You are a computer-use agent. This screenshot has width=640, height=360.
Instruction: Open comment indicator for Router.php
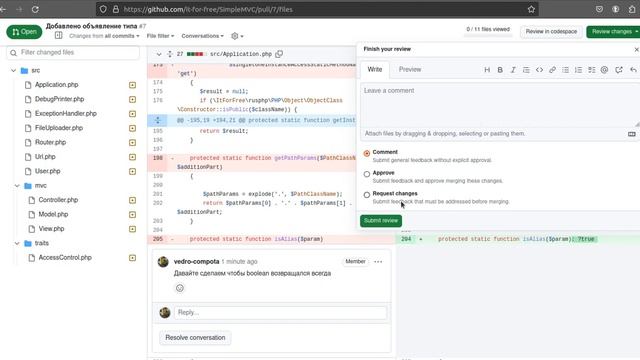coord(132,142)
